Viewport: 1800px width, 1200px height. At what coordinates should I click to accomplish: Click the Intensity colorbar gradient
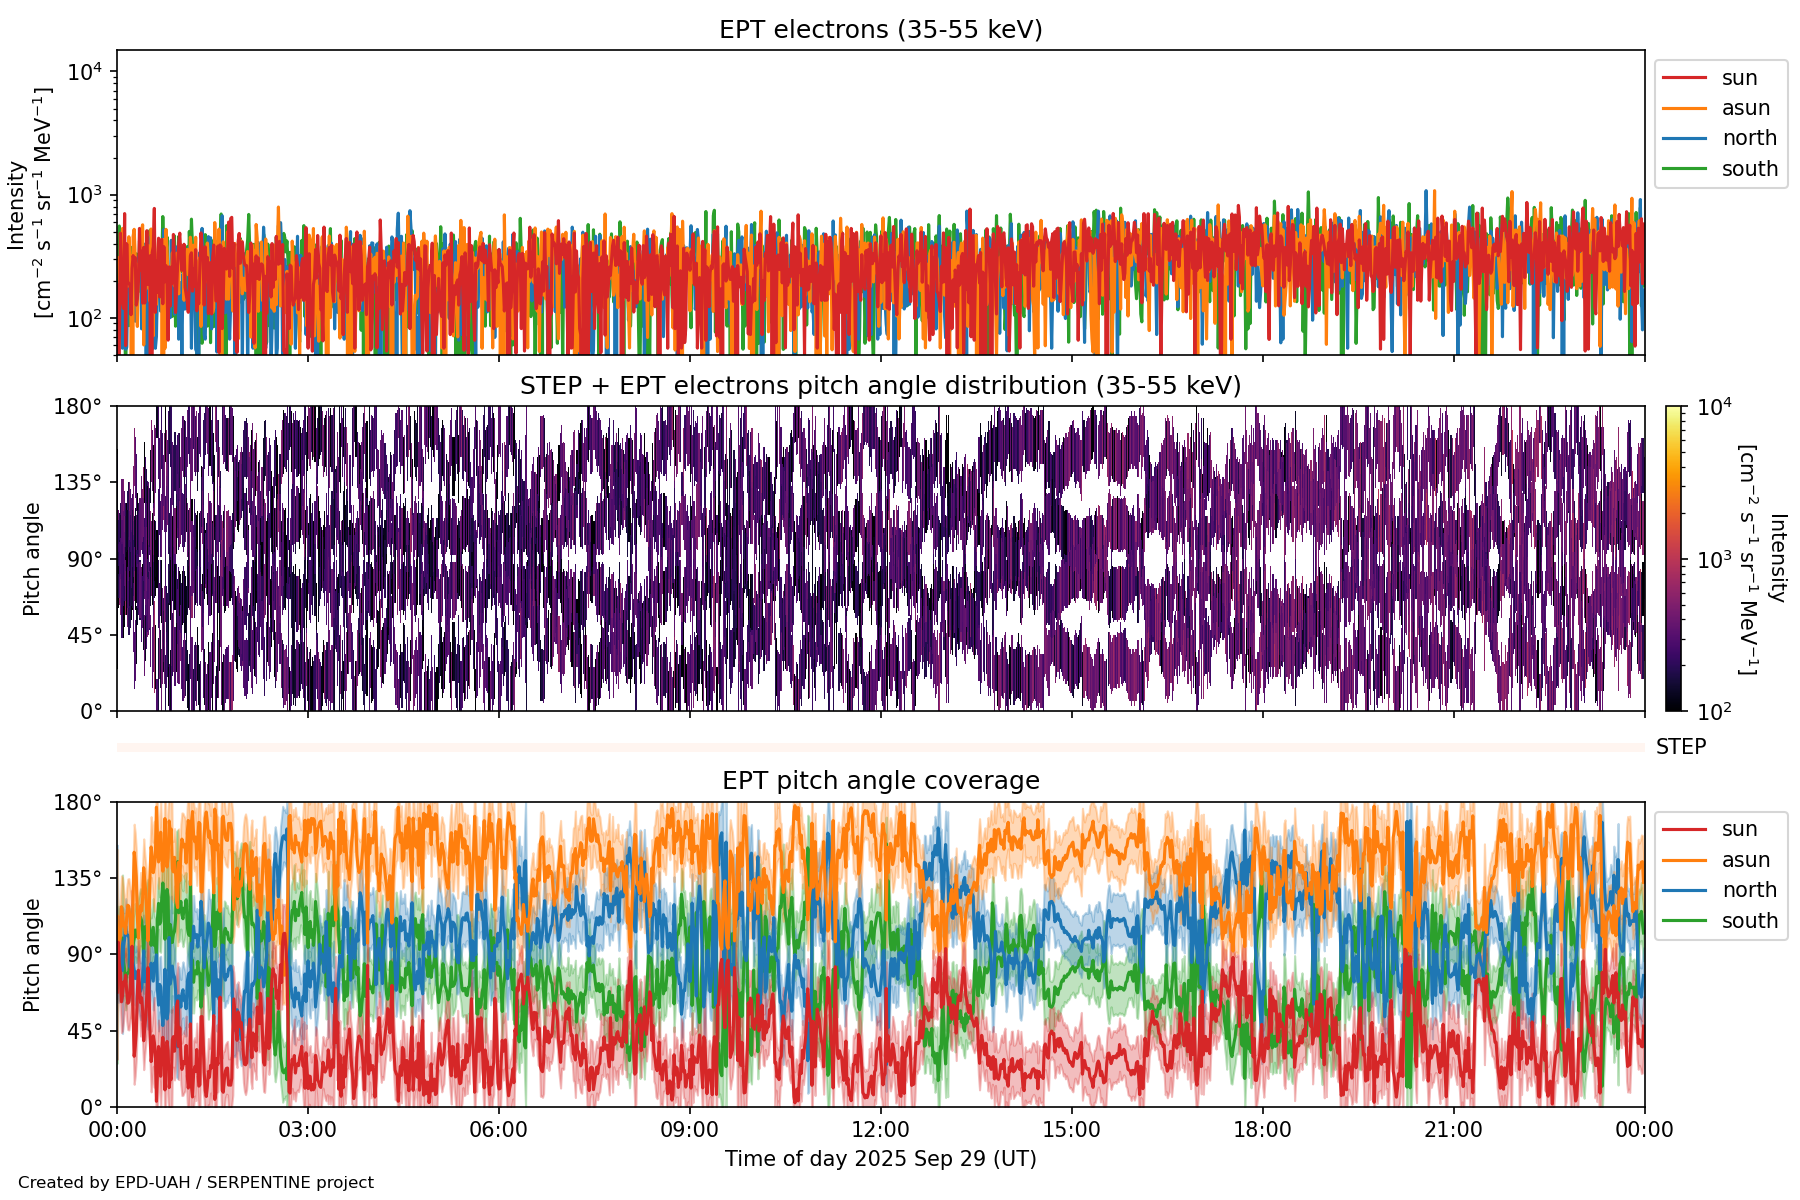click(x=1673, y=558)
